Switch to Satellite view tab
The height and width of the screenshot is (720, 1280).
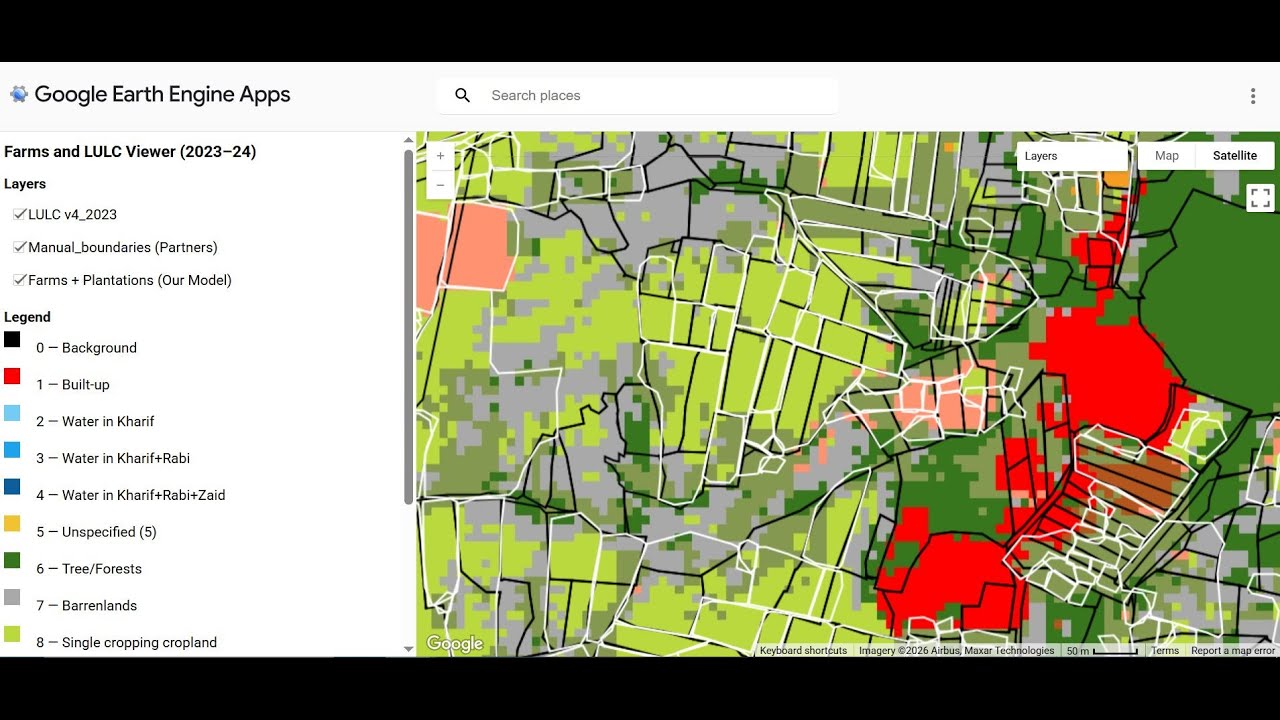coord(1235,156)
